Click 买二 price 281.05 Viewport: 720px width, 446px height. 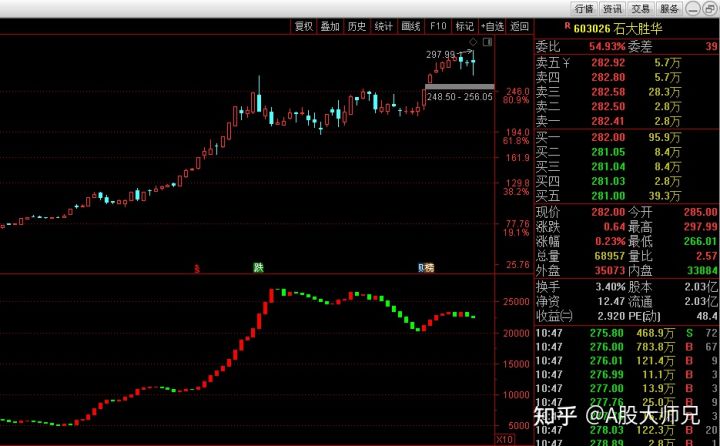pyautogui.click(x=608, y=152)
